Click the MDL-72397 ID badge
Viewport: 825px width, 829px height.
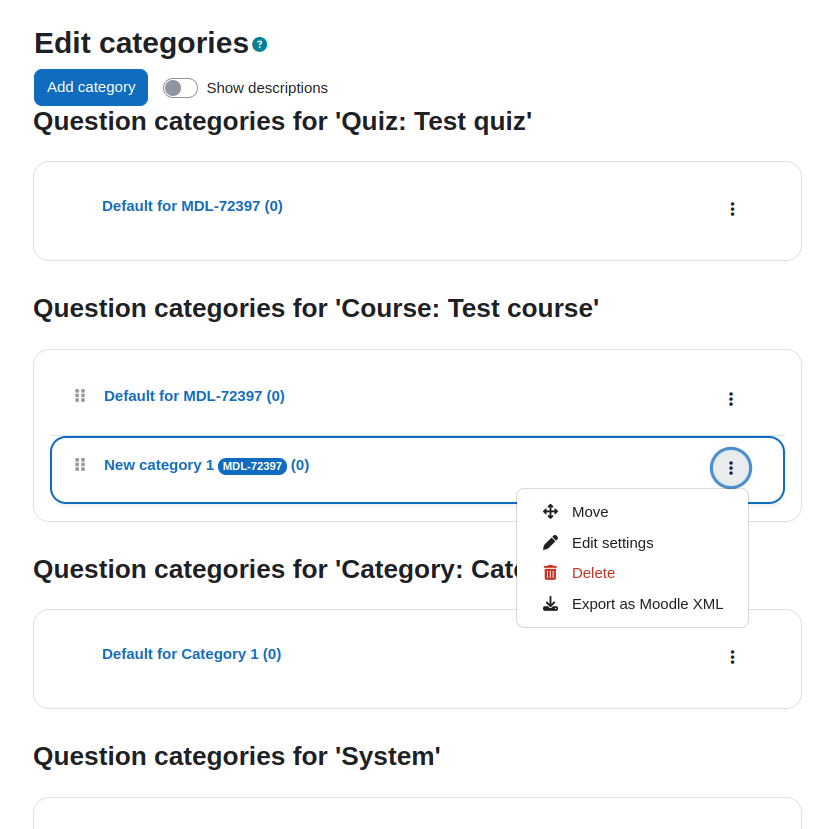pyautogui.click(x=252, y=466)
